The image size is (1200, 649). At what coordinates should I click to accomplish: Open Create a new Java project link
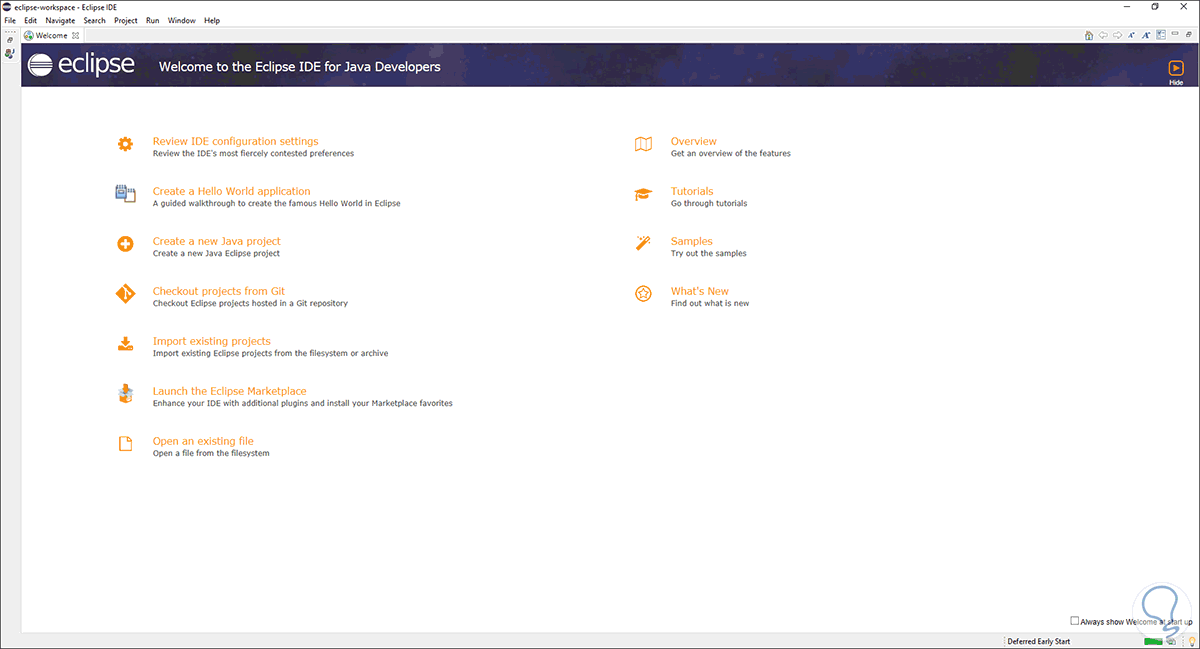pyautogui.click(x=216, y=241)
